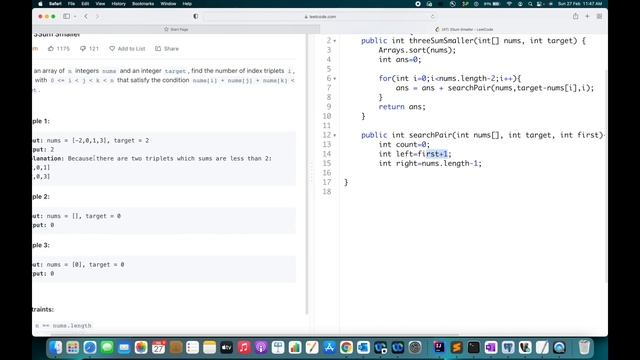Click code line 'int ans=0;'
The height and width of the screenshot is (360, 640).
coord(400,60)
